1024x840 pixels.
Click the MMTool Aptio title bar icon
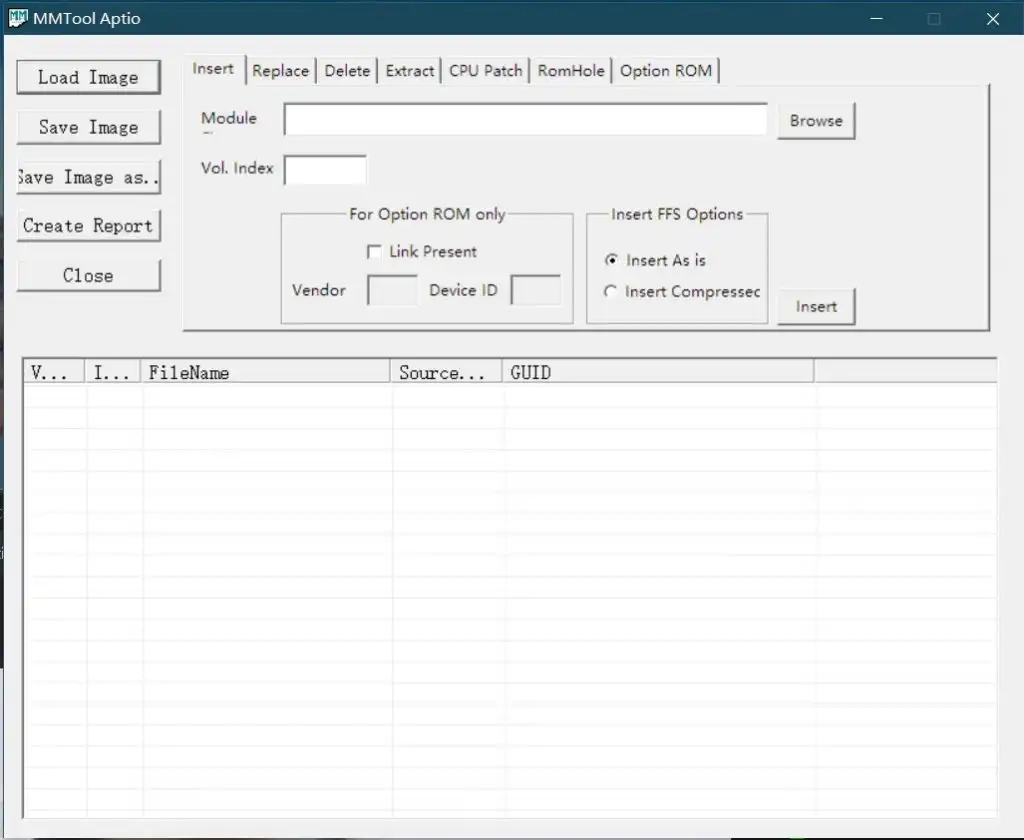pyautogui.click(x=17, y=18)
